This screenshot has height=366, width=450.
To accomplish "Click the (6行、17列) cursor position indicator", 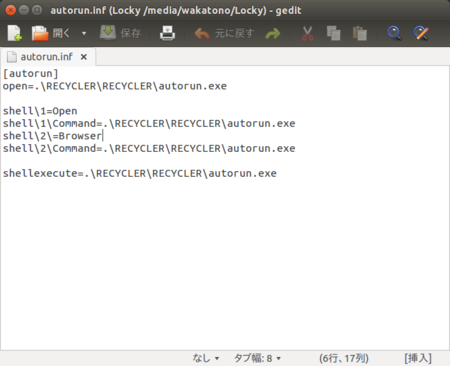I will (x=344, y=358).
